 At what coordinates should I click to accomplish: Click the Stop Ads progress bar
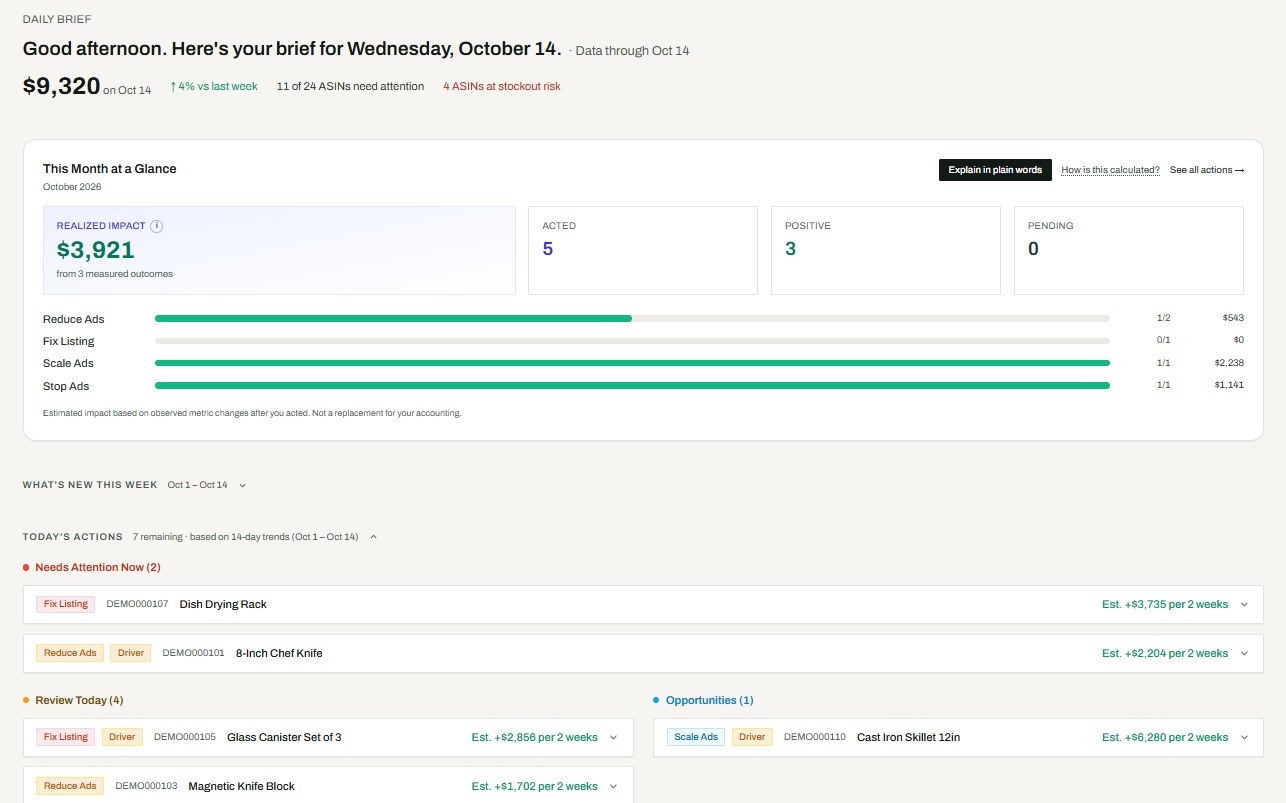[632, 385]
